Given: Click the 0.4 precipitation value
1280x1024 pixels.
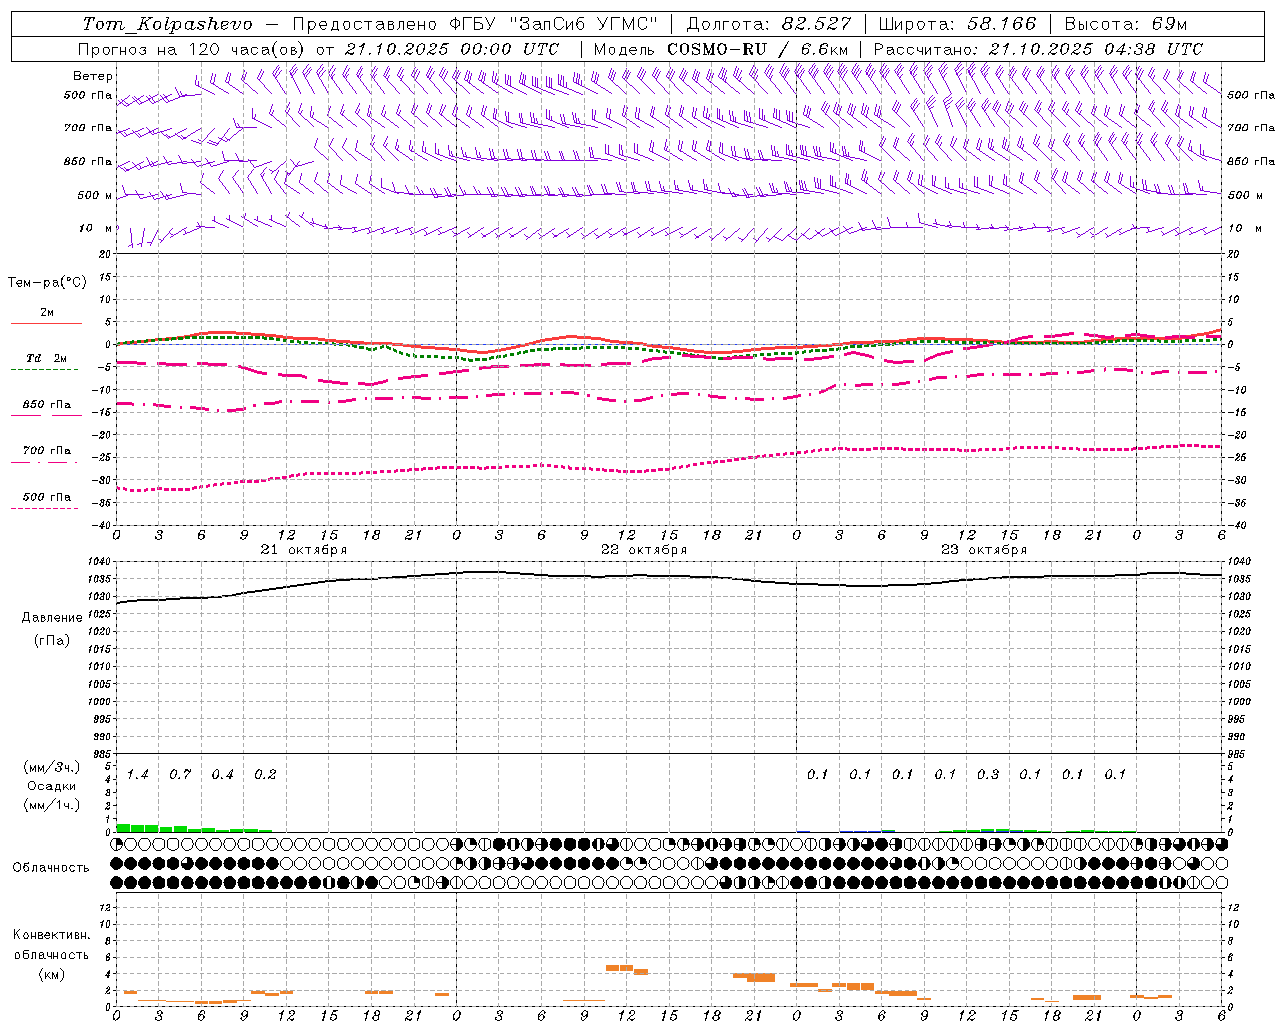Looking at the screenshot, I should tap(222, 774).
